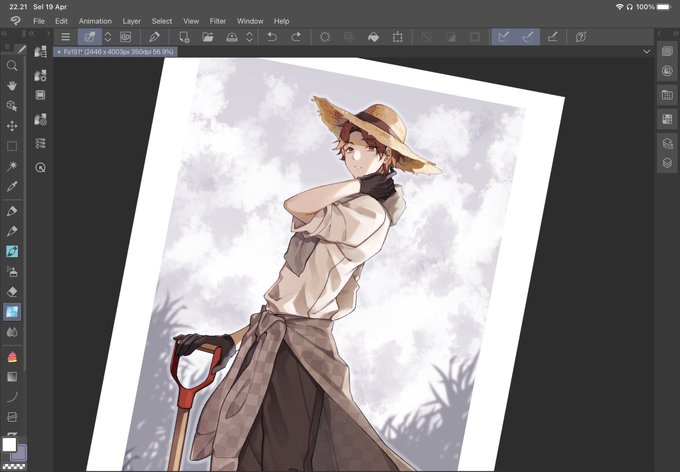Select the Frame border tool

pos(12,417)
